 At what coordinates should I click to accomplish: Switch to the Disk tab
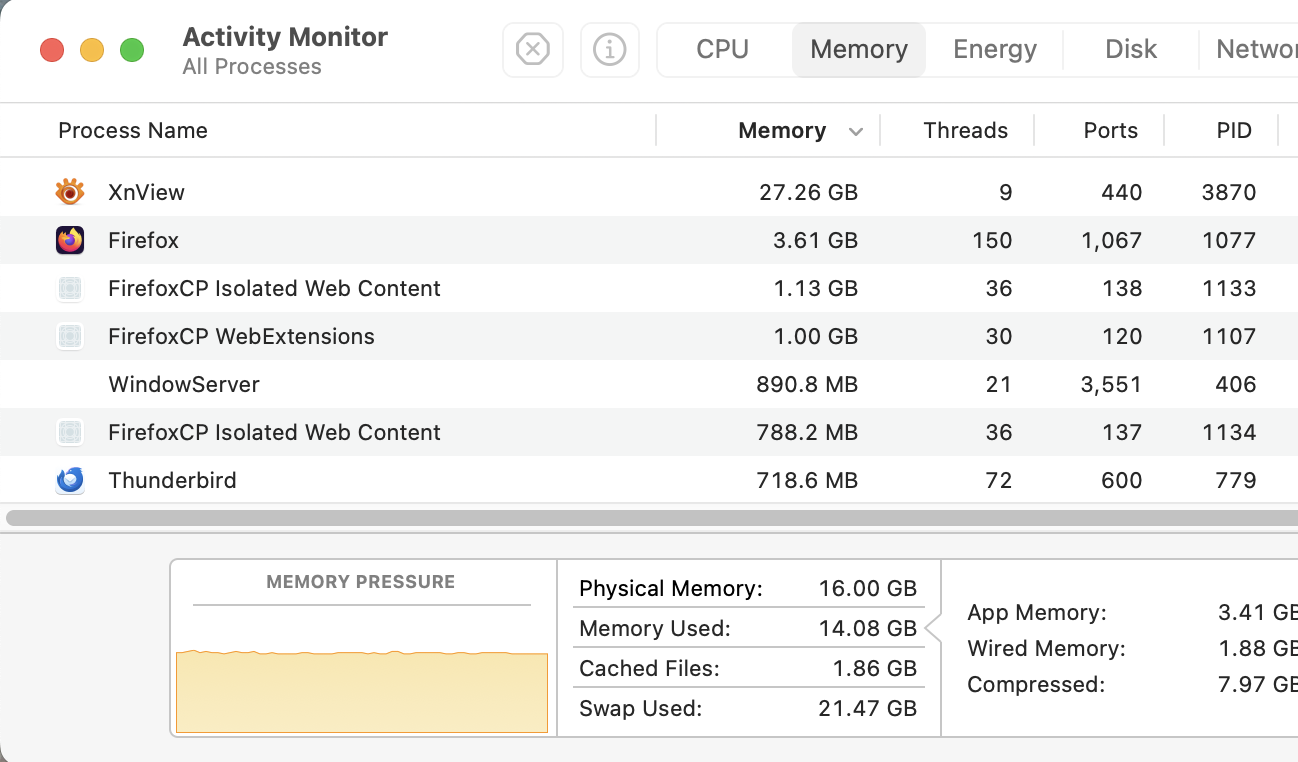click(x=1131, y=49)
